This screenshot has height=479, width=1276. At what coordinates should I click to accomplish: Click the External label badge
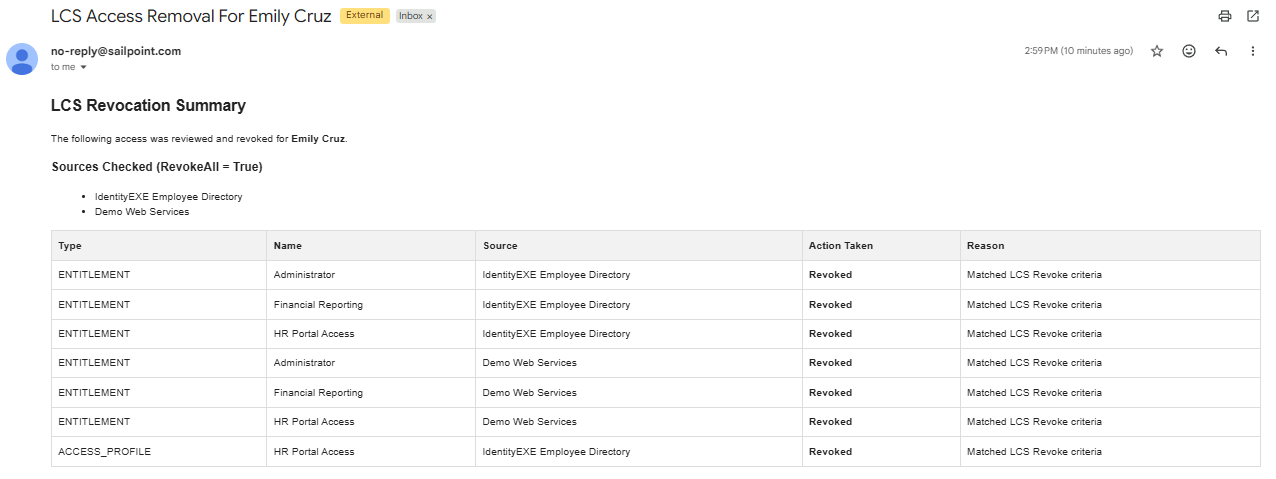coord(365,16)
